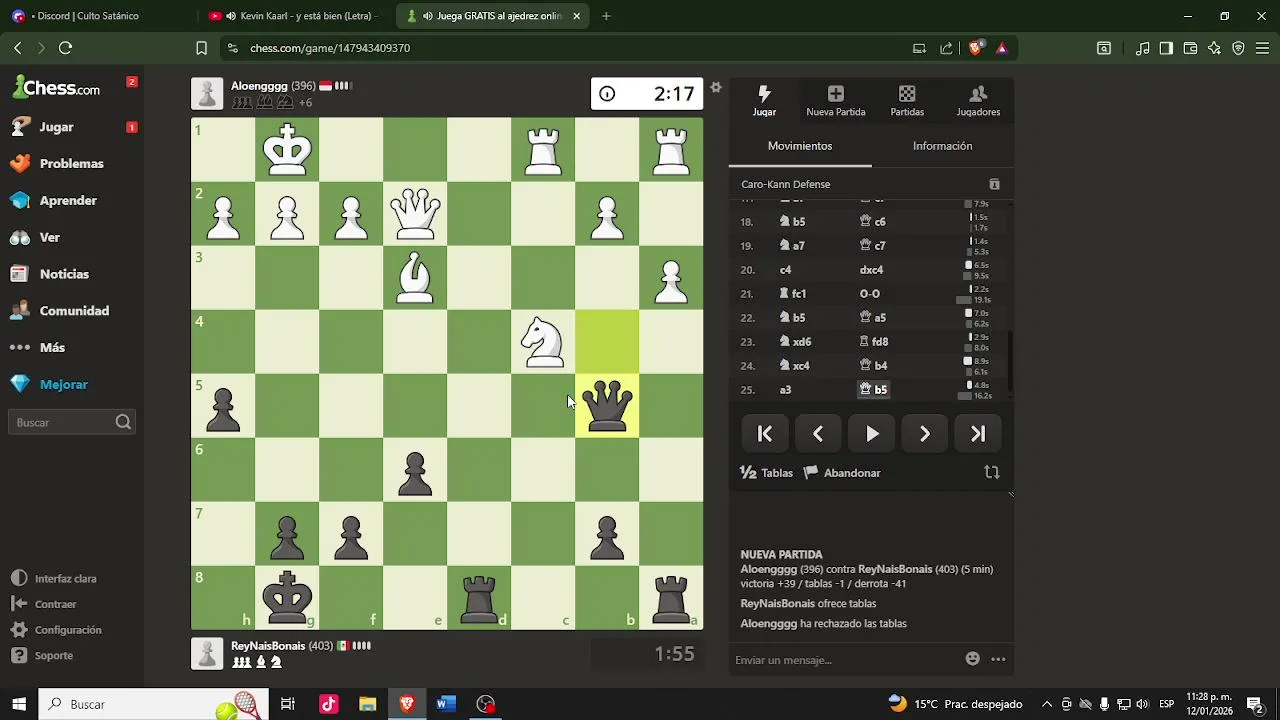
Task: Toggle browser sidebar panel icon
Action: (x=1166, y=48)
